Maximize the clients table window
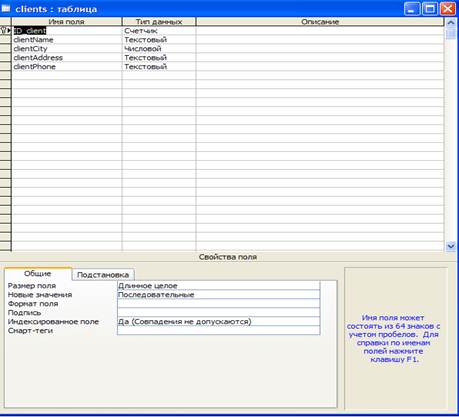459x417 pixels. pyautogui.click(x=430, y=9)
